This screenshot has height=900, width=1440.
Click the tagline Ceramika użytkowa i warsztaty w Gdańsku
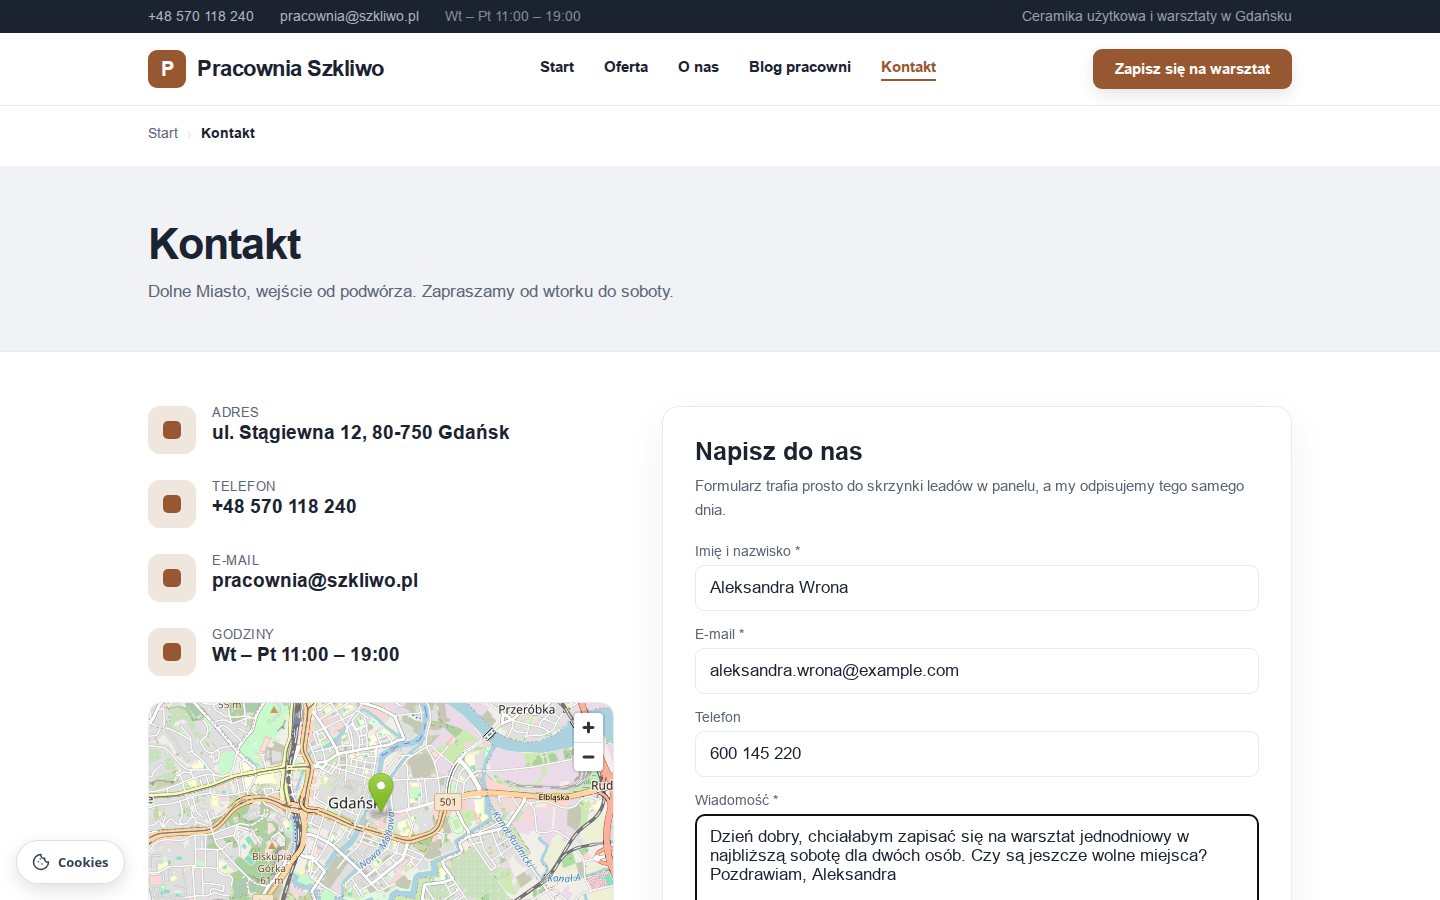point(1157,16)
